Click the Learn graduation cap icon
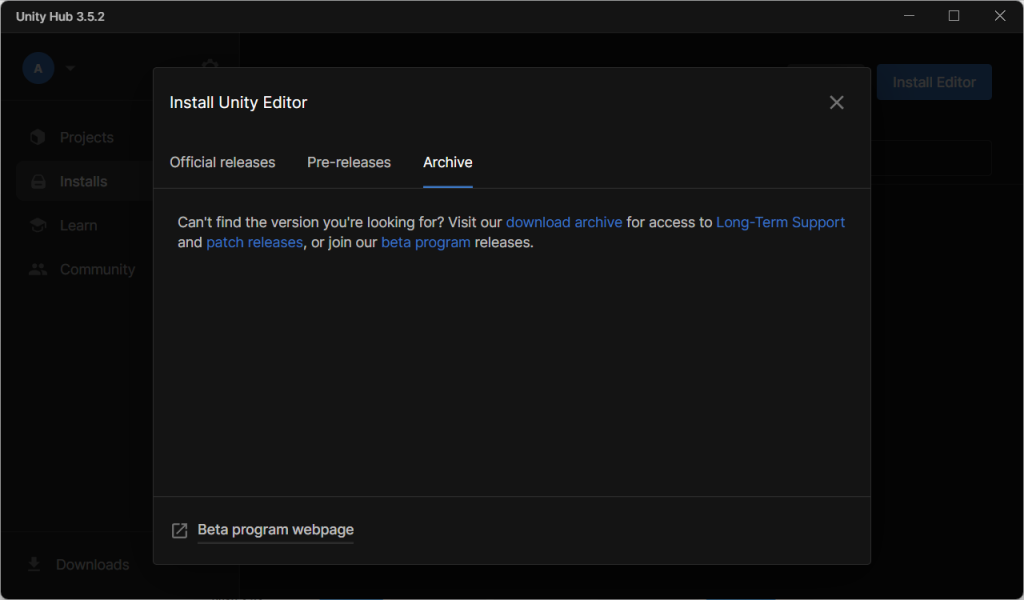This screenshot has height=600, width=1024. click(x=38, y=226)
